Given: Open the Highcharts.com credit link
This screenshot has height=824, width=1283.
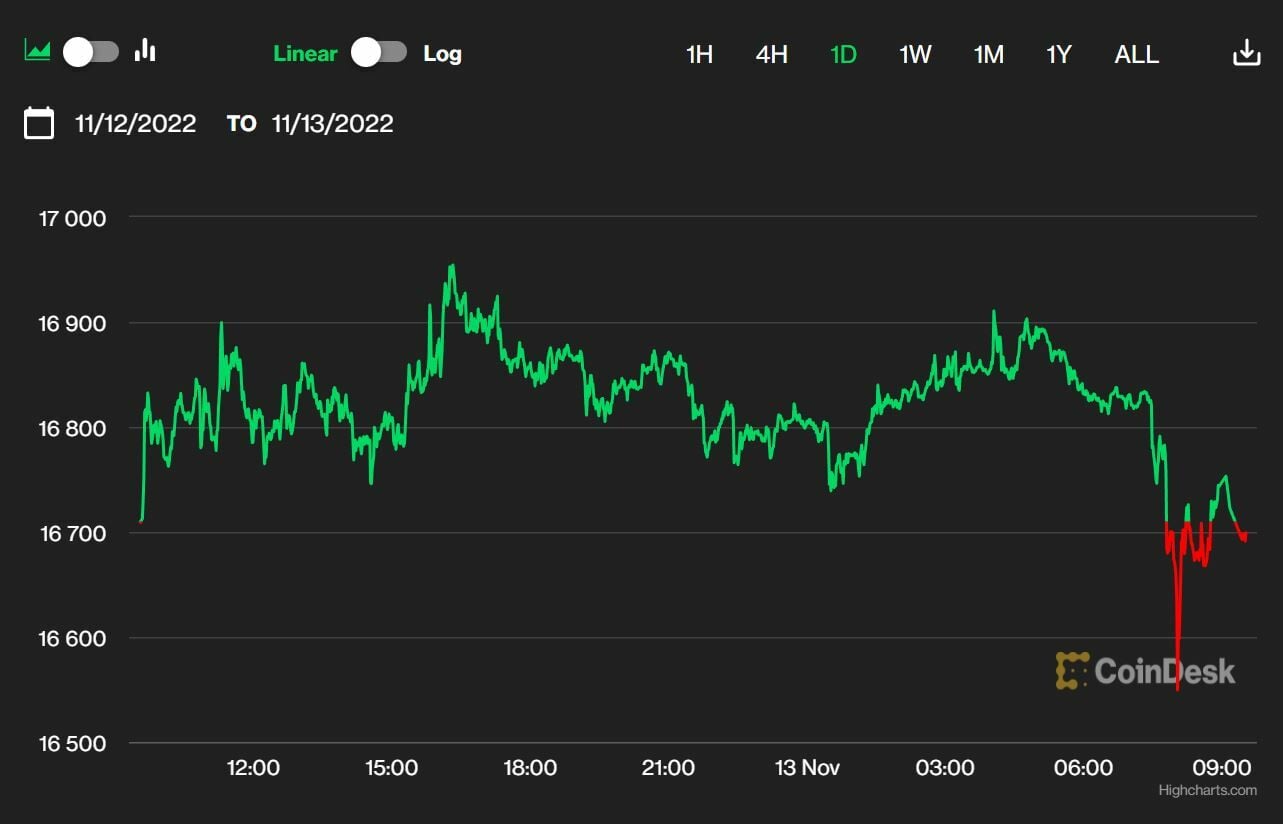Looking at the screenshot, I should (x=1207, y=791).
